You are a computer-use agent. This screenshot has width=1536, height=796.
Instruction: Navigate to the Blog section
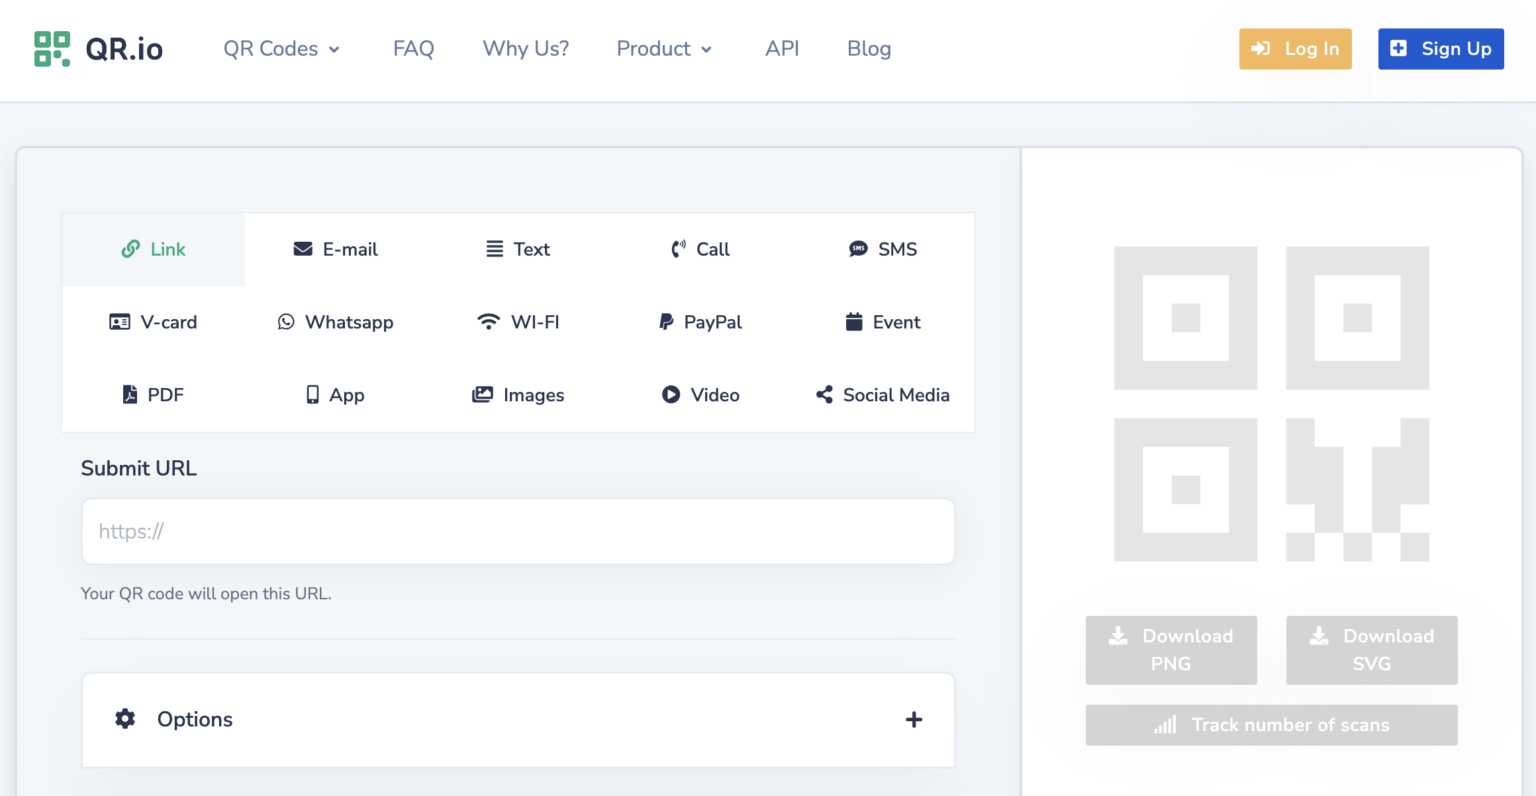point(868,48)
